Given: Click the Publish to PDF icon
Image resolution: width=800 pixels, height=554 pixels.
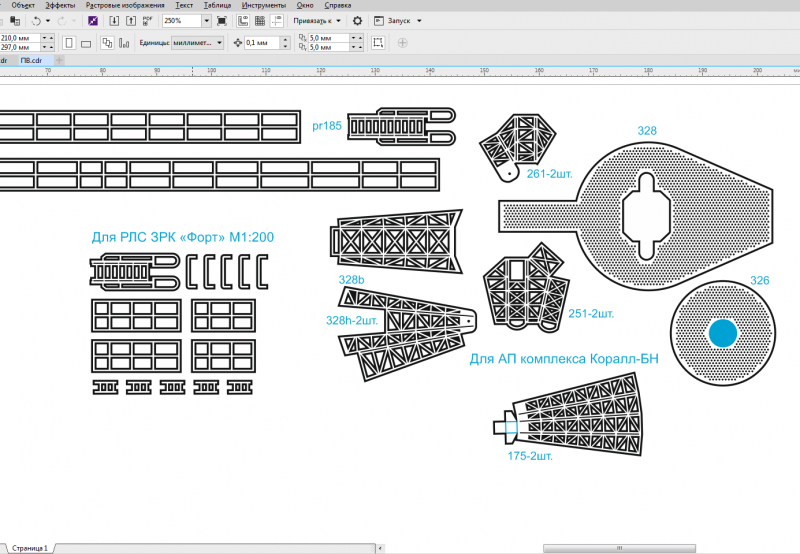Looking at the screenshot, I should click(x=148, y=20).
